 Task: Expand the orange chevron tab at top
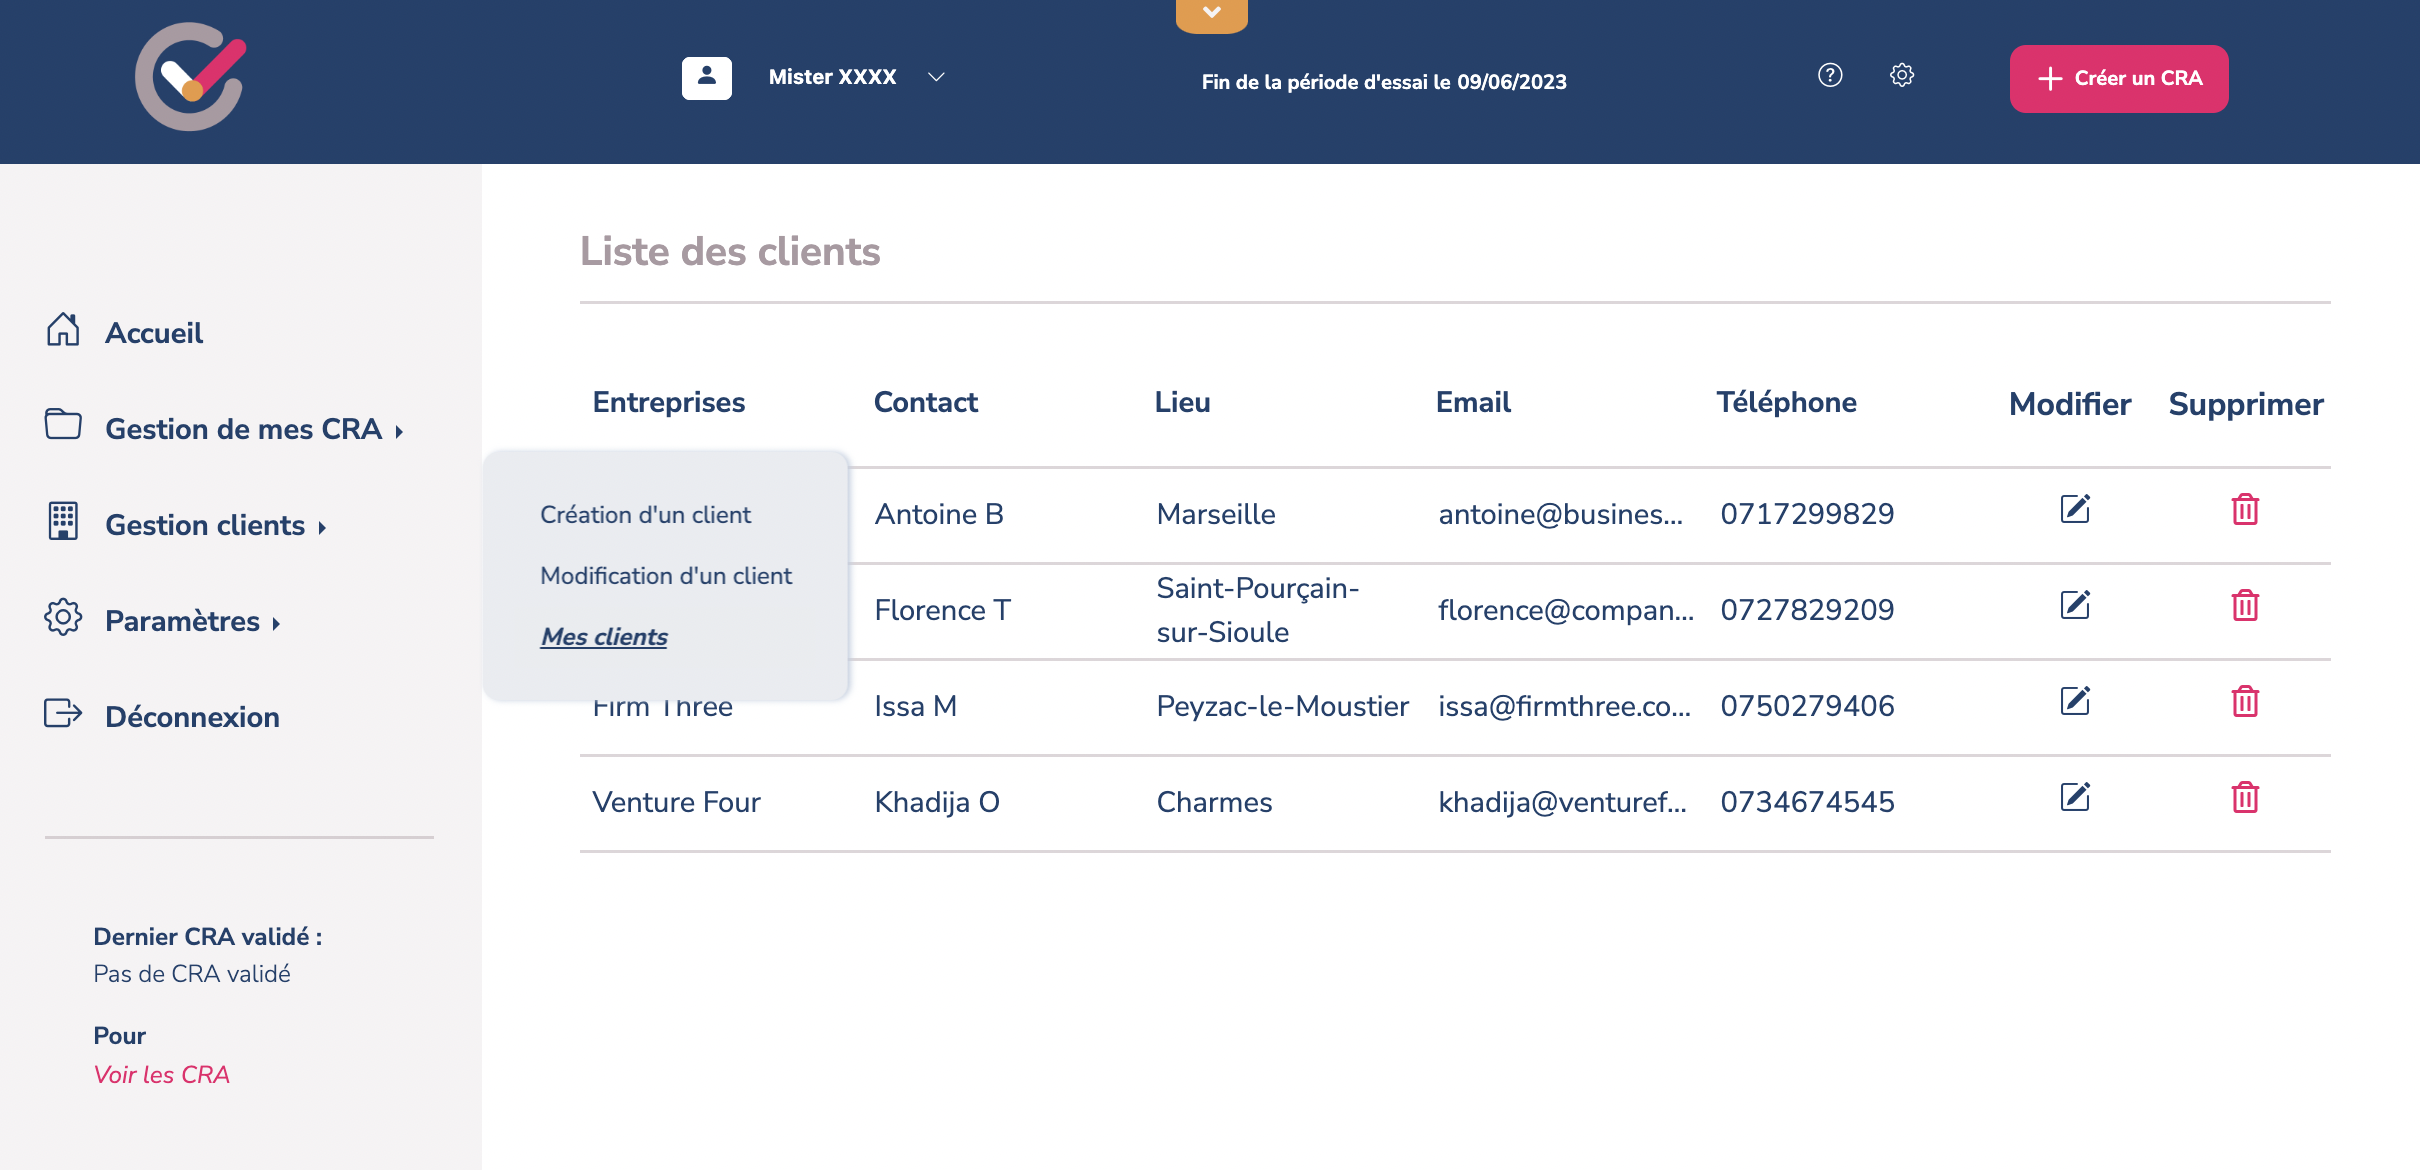(x=1211, y=14)
